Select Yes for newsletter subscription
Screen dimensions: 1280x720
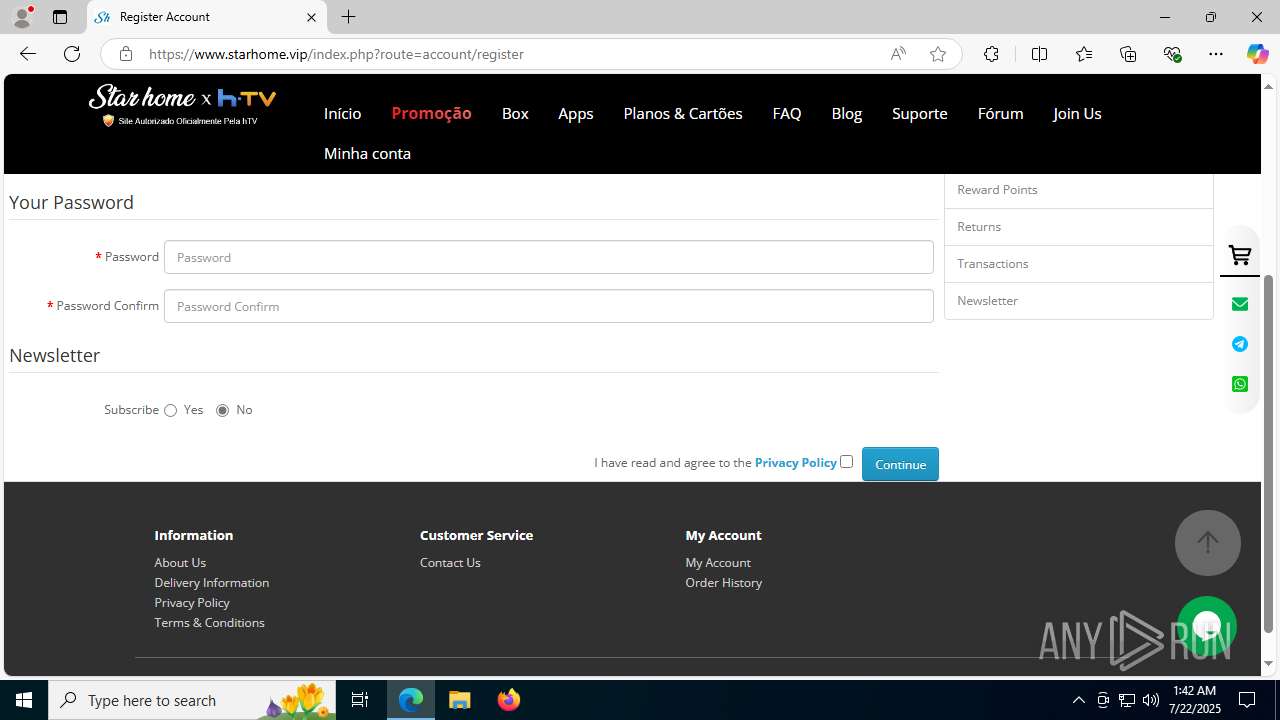171,410
